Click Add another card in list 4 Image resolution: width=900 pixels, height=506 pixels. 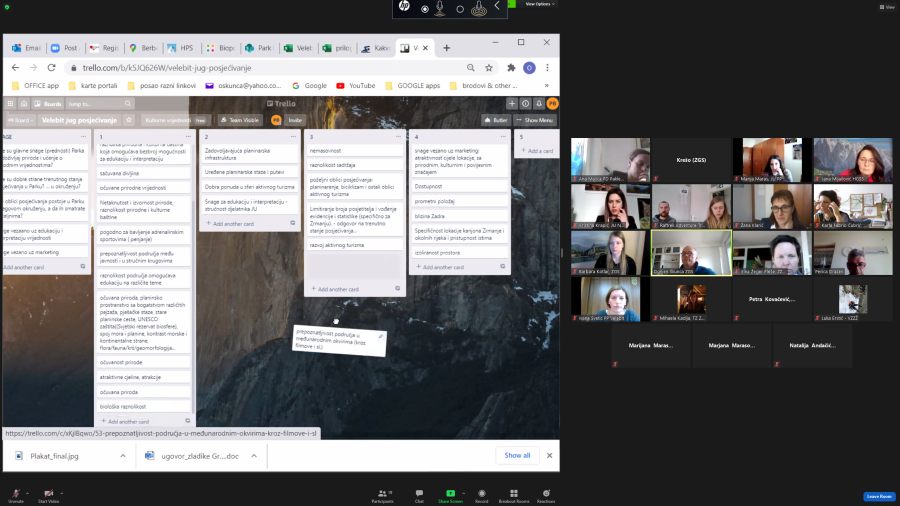pos(439,267)
